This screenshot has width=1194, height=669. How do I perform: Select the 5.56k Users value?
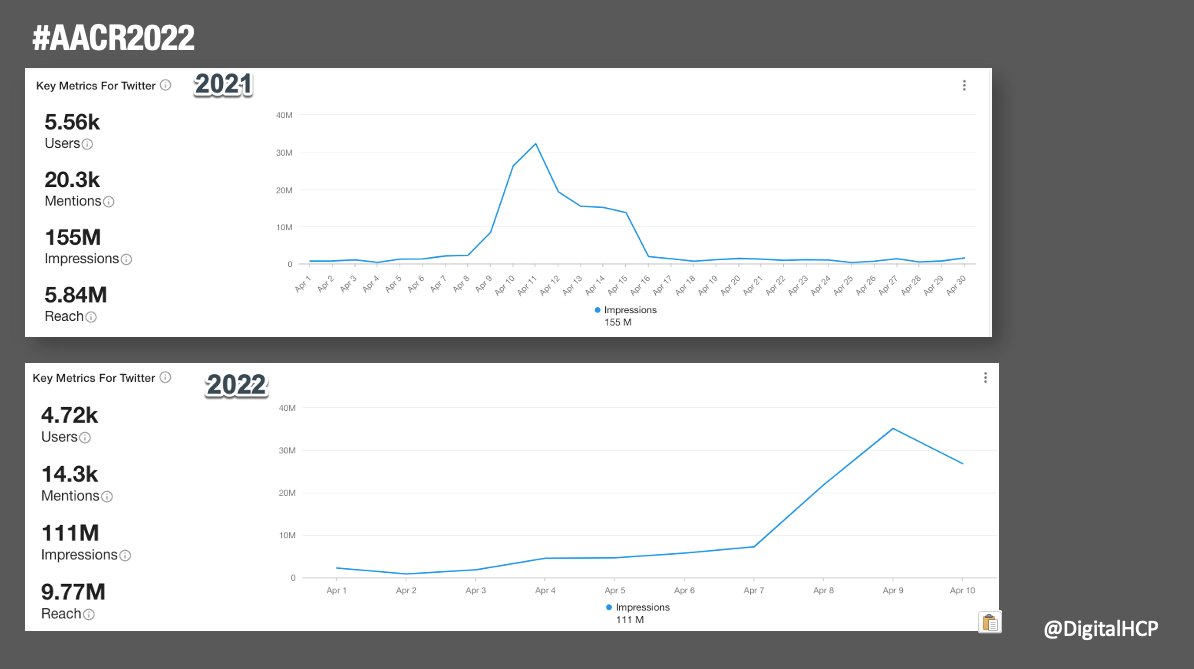tap(72, 122)
